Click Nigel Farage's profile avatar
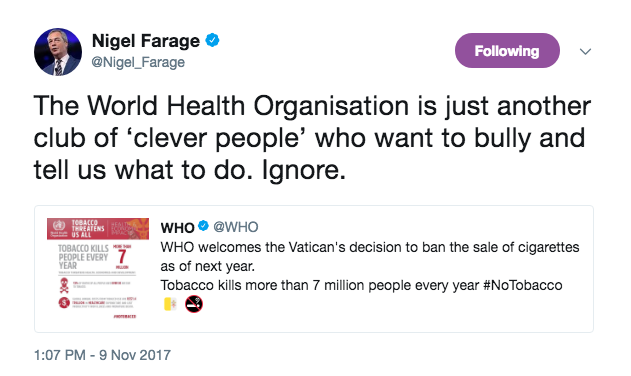Screen dimensions: 631x376 coord(58,52)
